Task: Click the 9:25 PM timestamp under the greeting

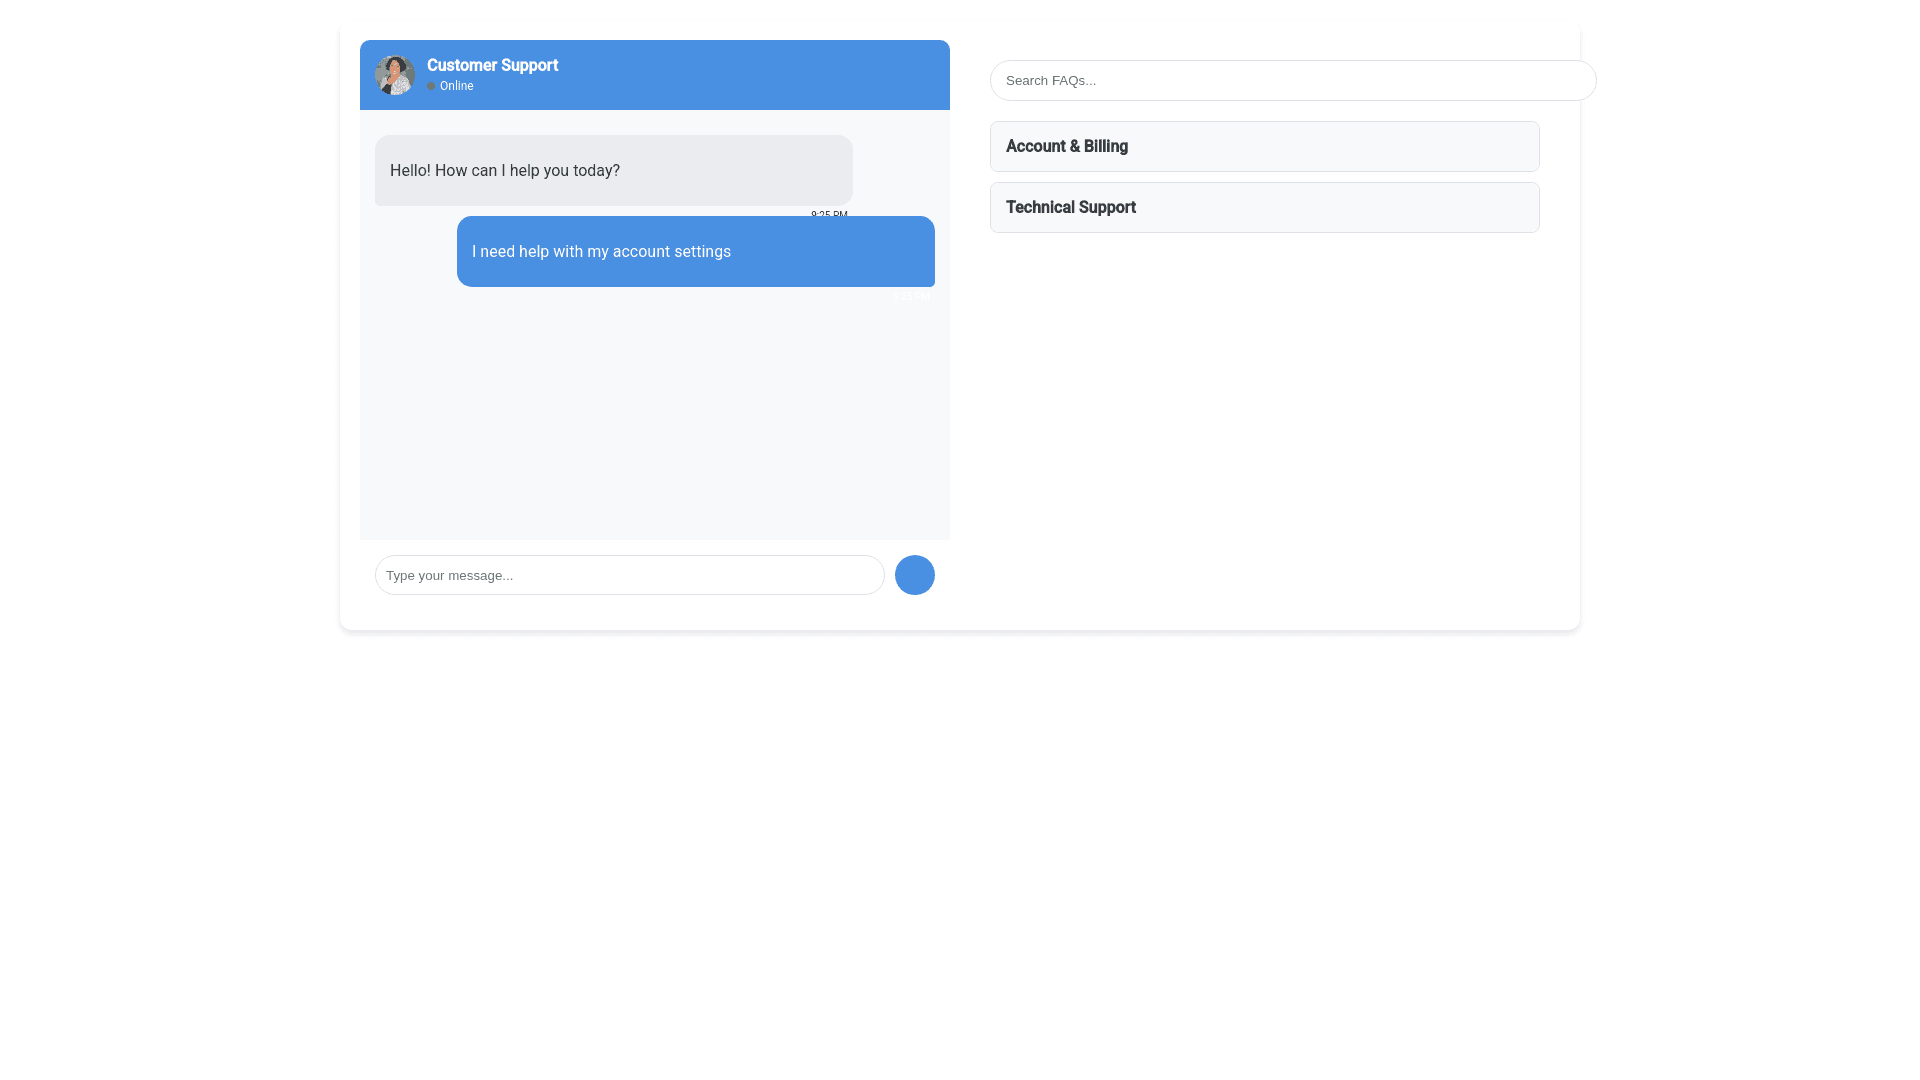Action: coord(829,215)
